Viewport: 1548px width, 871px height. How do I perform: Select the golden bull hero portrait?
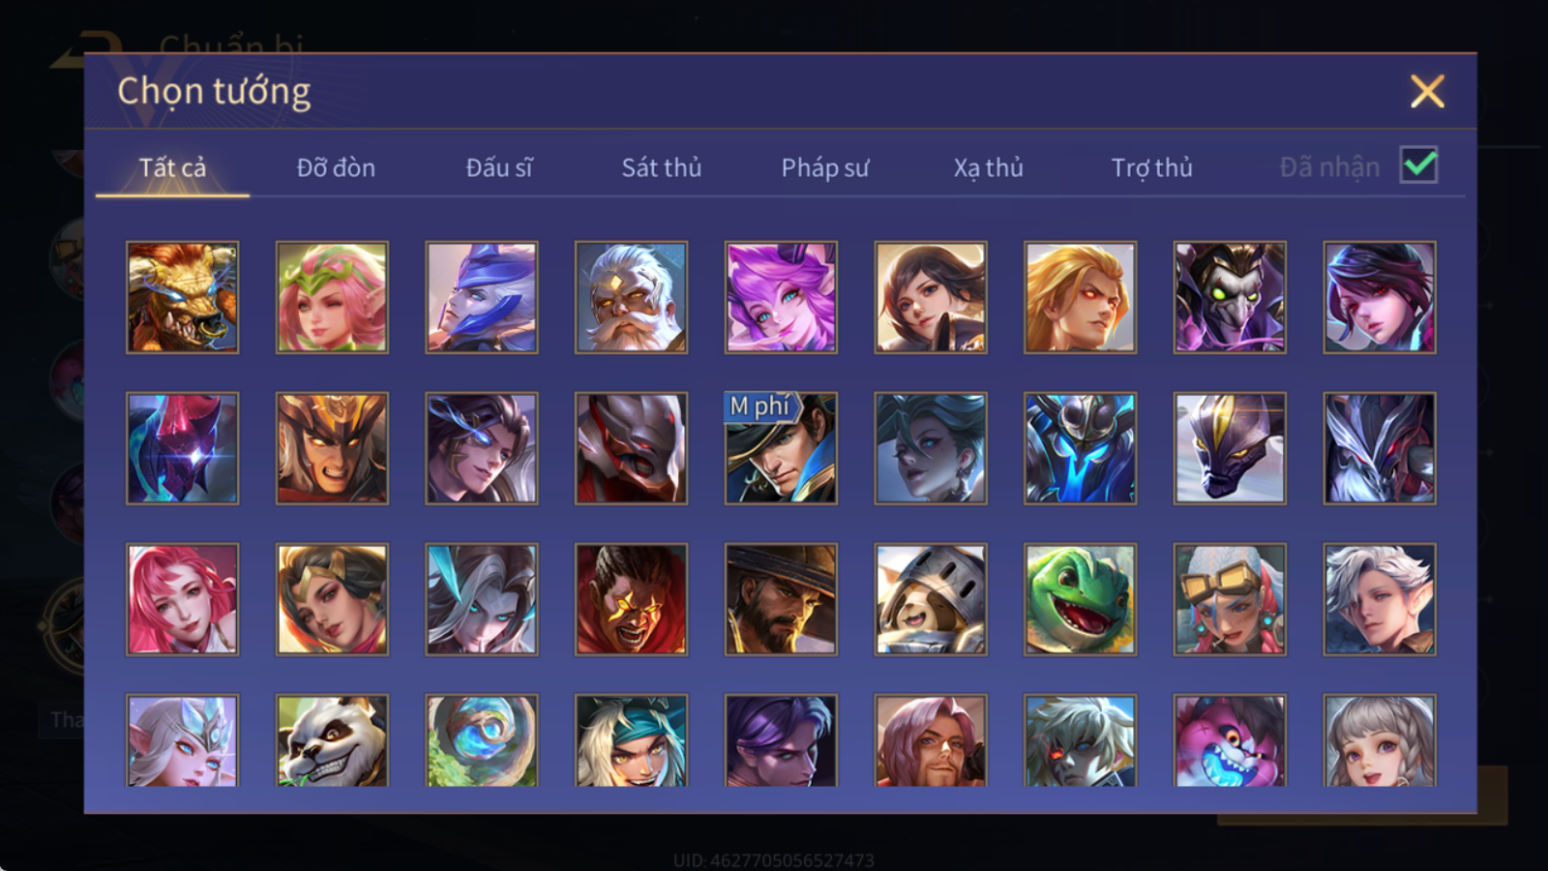tap(182, 297)
